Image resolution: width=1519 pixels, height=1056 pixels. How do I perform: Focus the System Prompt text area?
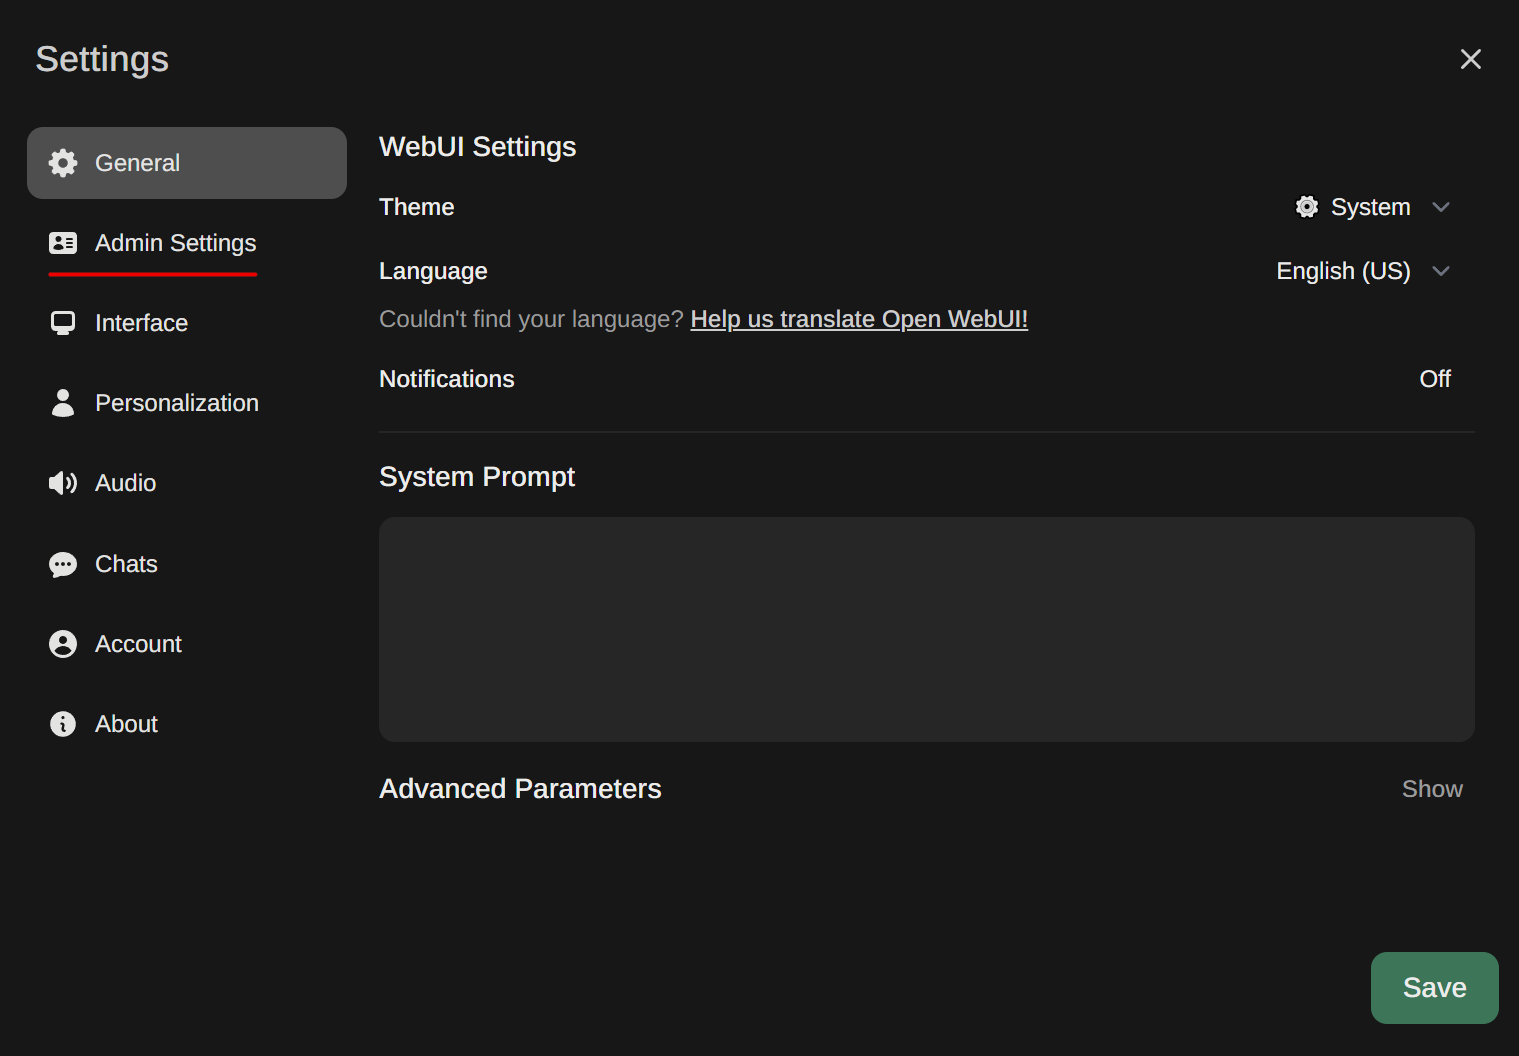coord(927,629)
